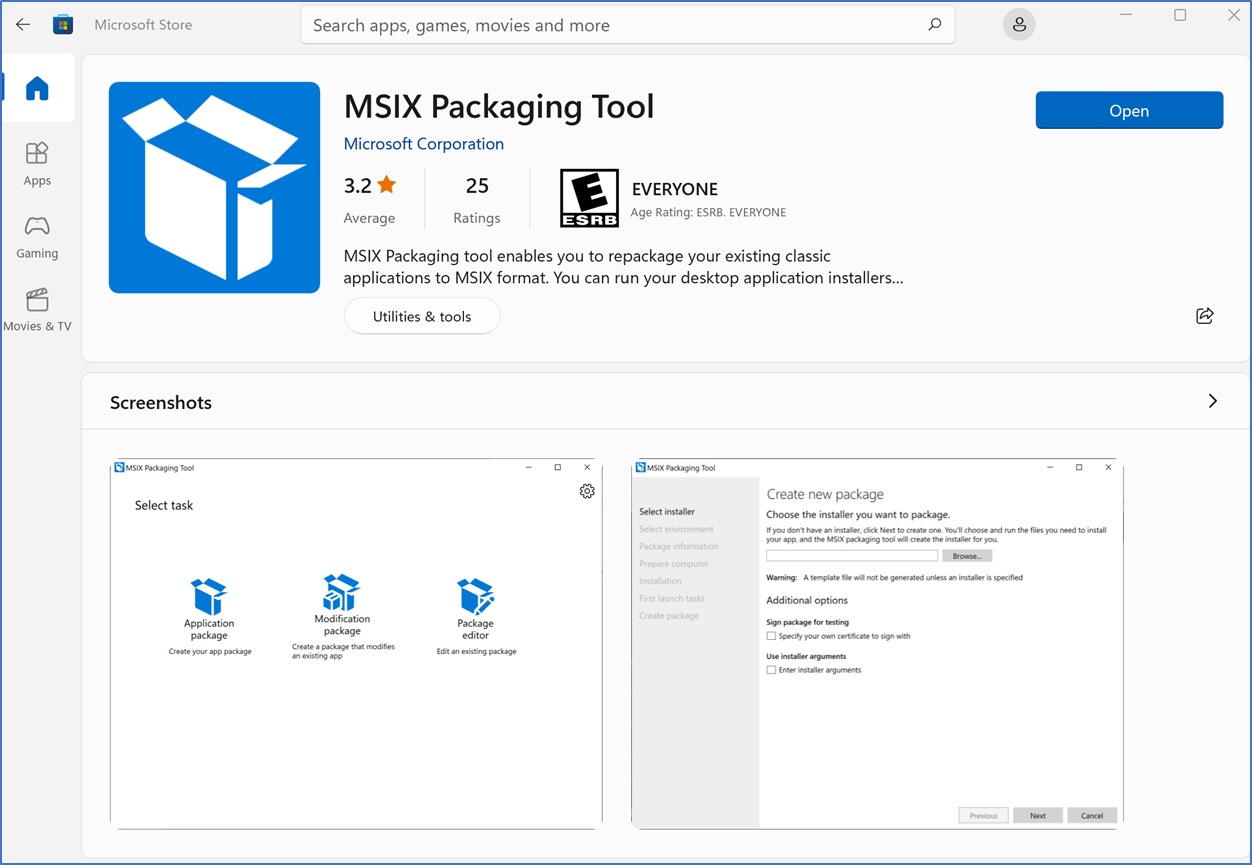The width and height of the screenshot is (1252, 865).
Task: Open the MSIX Packaging Tool app
Action: point(1129,110)
